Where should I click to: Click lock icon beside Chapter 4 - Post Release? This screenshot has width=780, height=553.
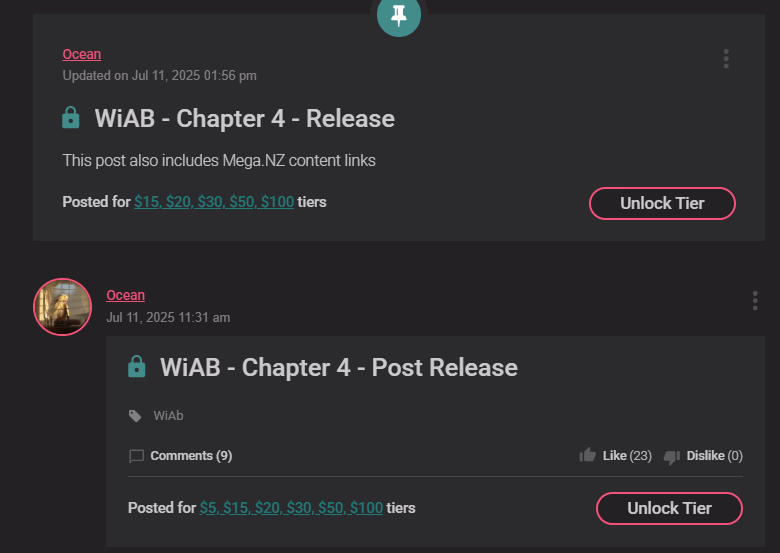click(137, 367)
